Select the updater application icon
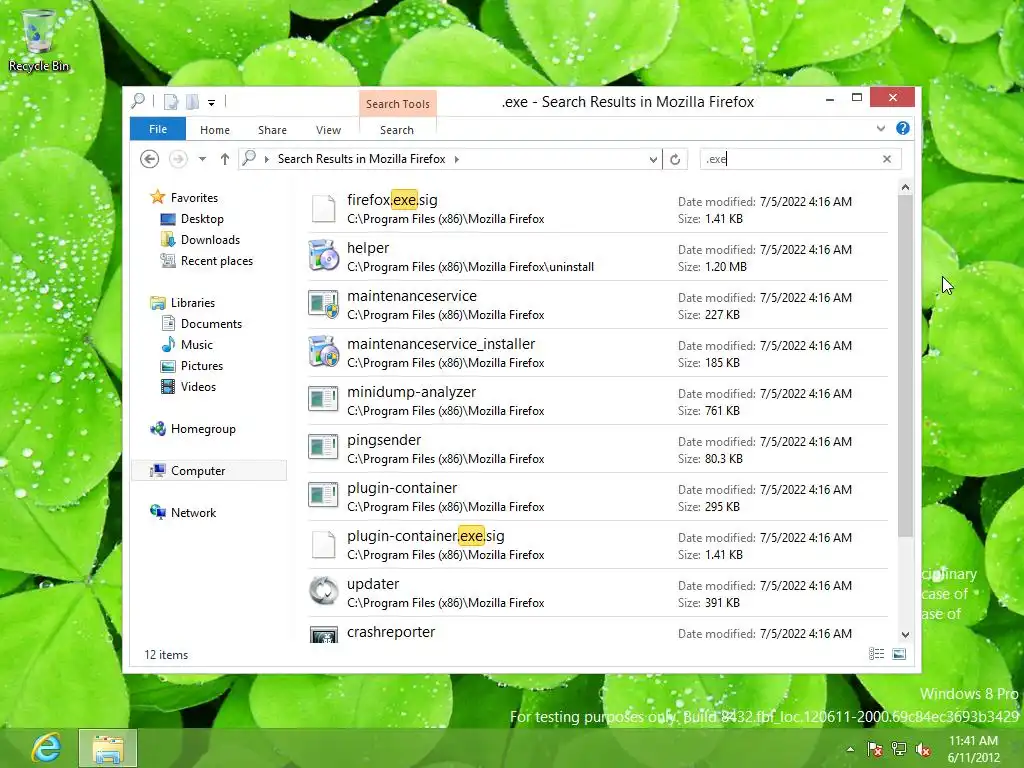1024x768 pixels. 323,592
